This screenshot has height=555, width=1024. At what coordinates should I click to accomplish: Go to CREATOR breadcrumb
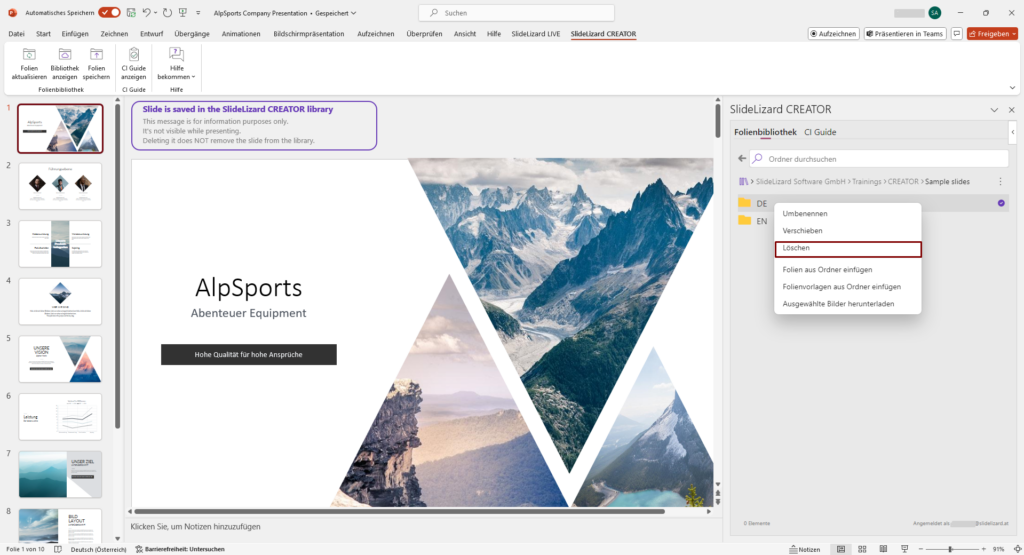pos(903,182)
